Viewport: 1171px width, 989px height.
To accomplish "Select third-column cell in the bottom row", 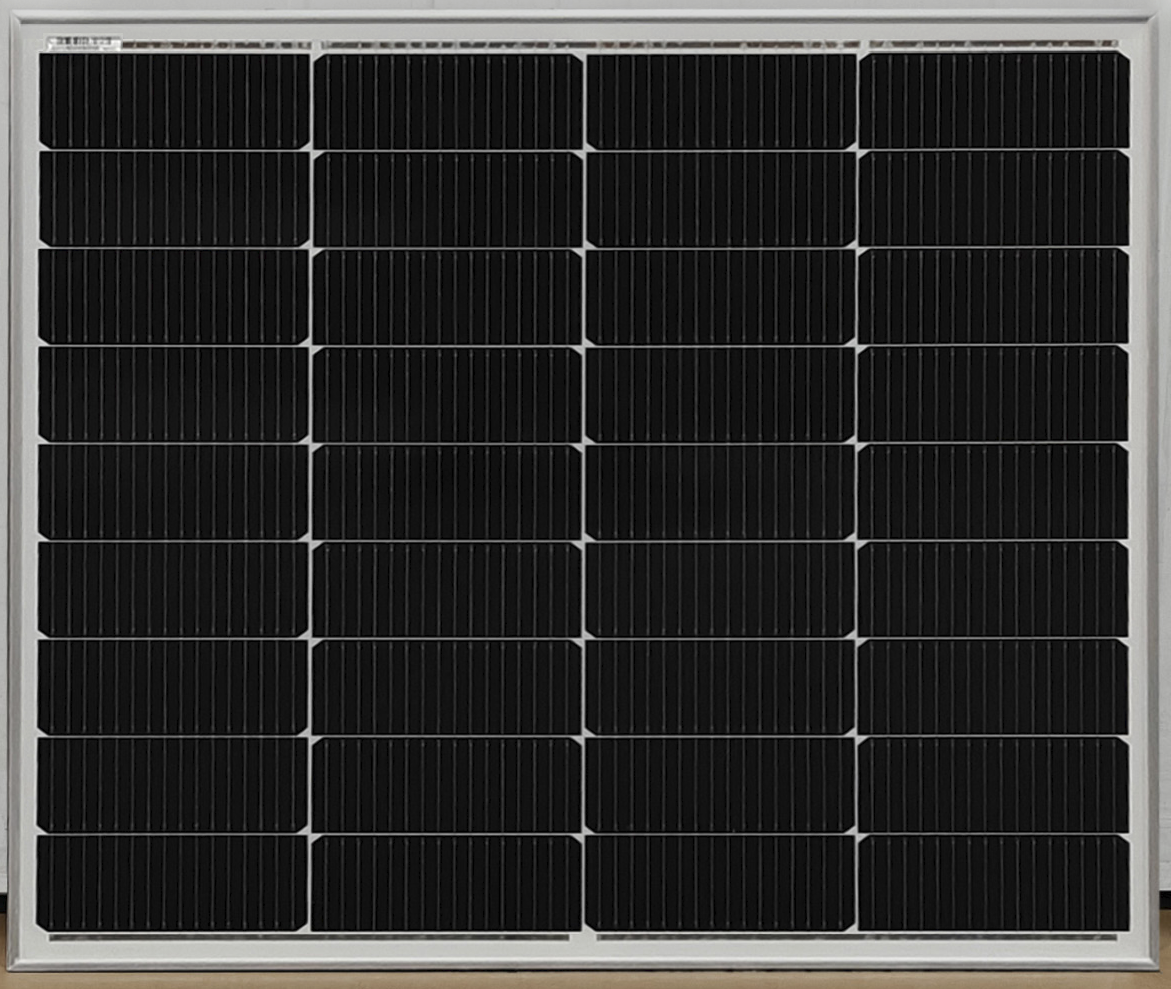I will (720, 882).
